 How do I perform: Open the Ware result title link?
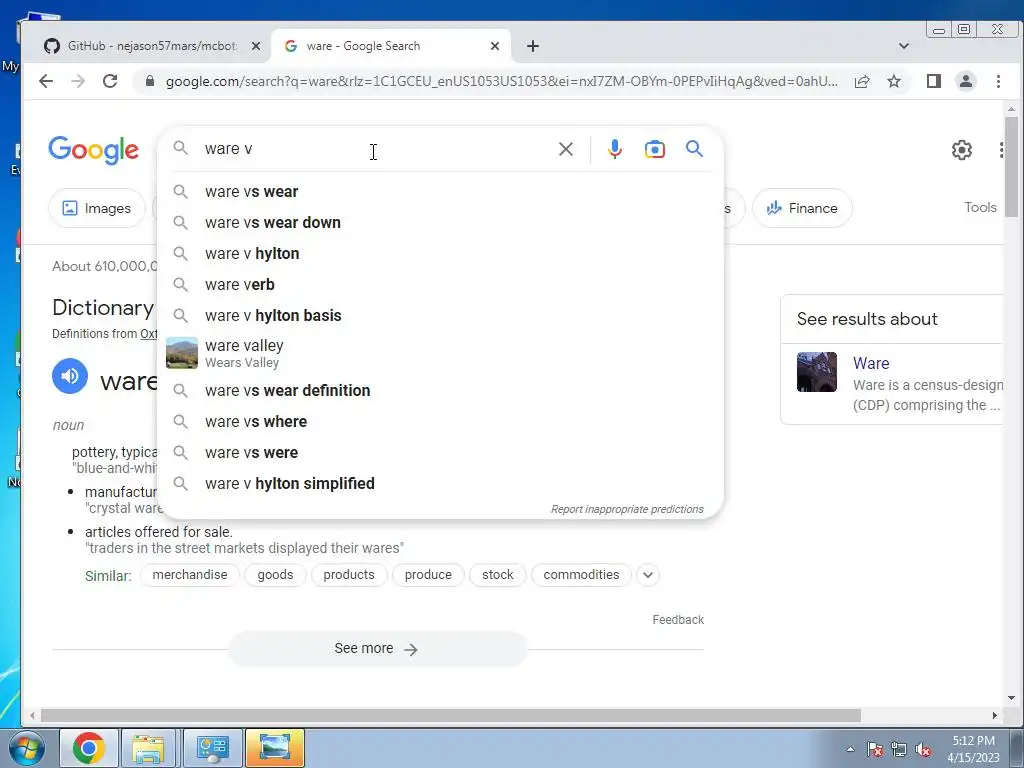[871, 363]
